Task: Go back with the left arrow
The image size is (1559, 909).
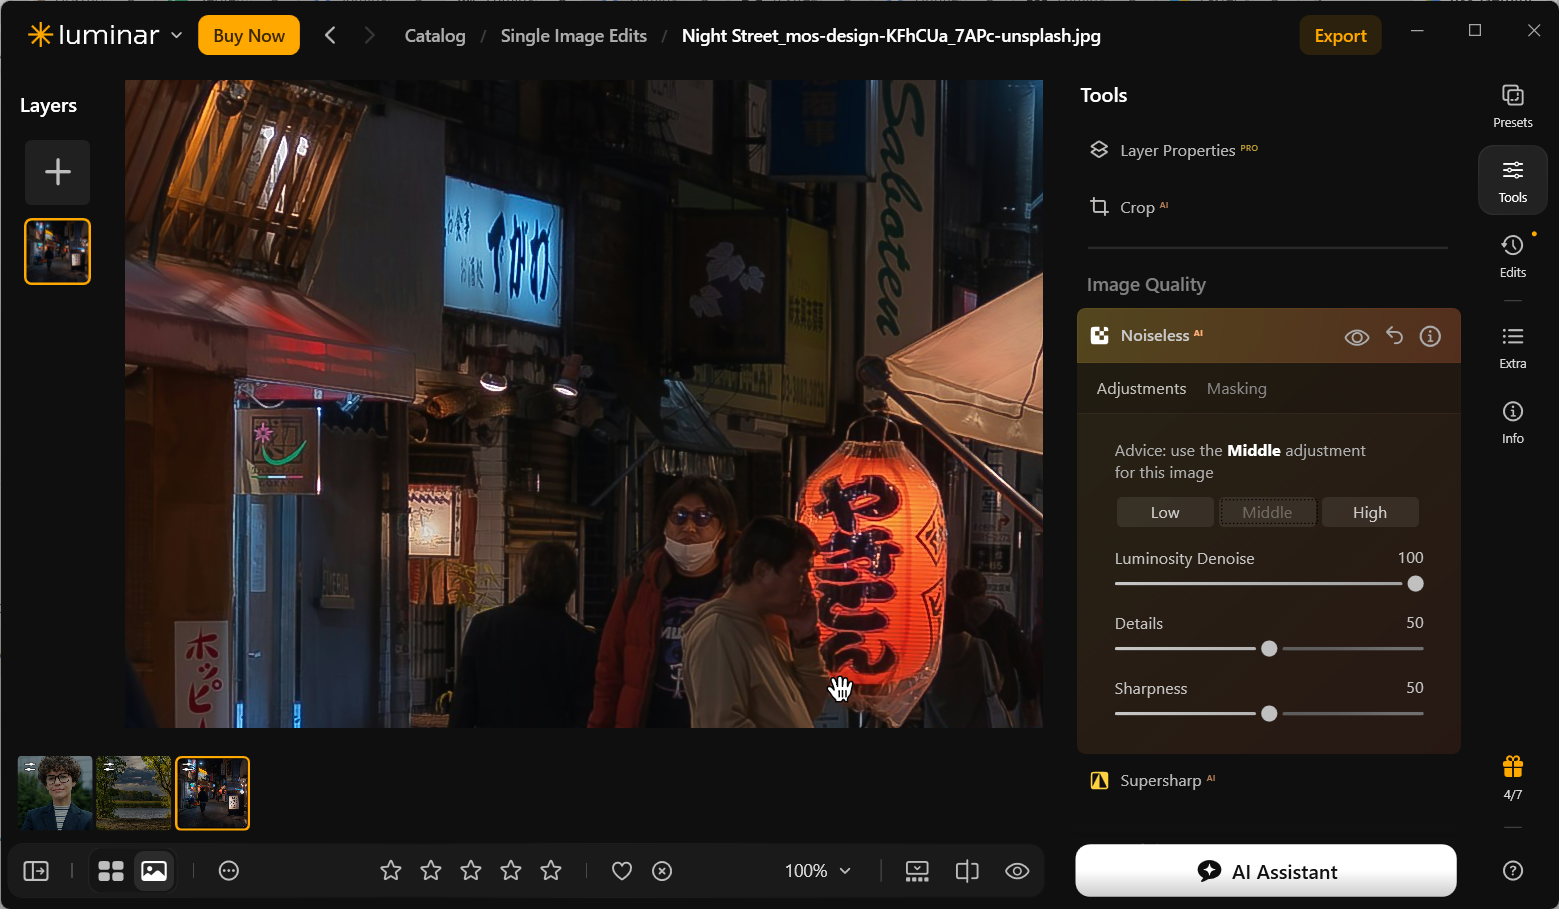Action: pos(330,35)
